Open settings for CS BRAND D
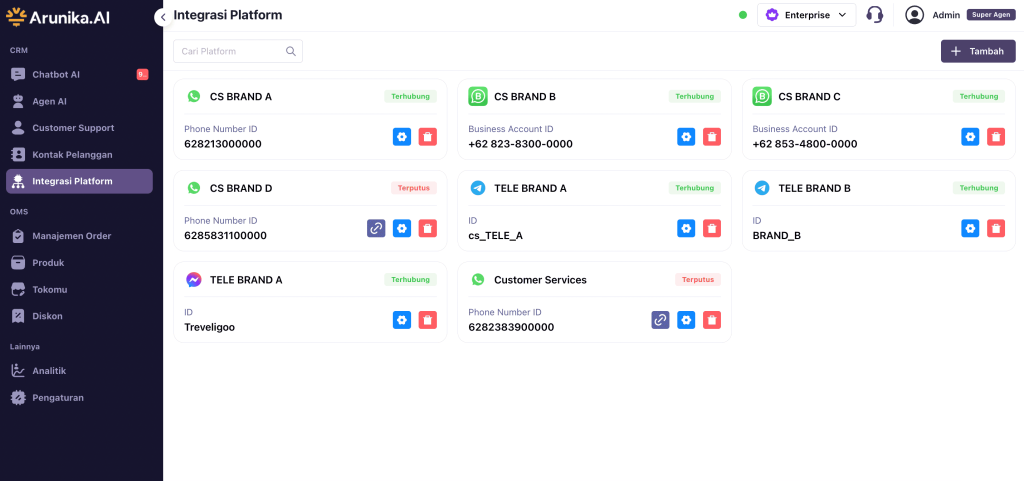The image size is (1024, 481). pyautogui.click(x=402, y=228)
